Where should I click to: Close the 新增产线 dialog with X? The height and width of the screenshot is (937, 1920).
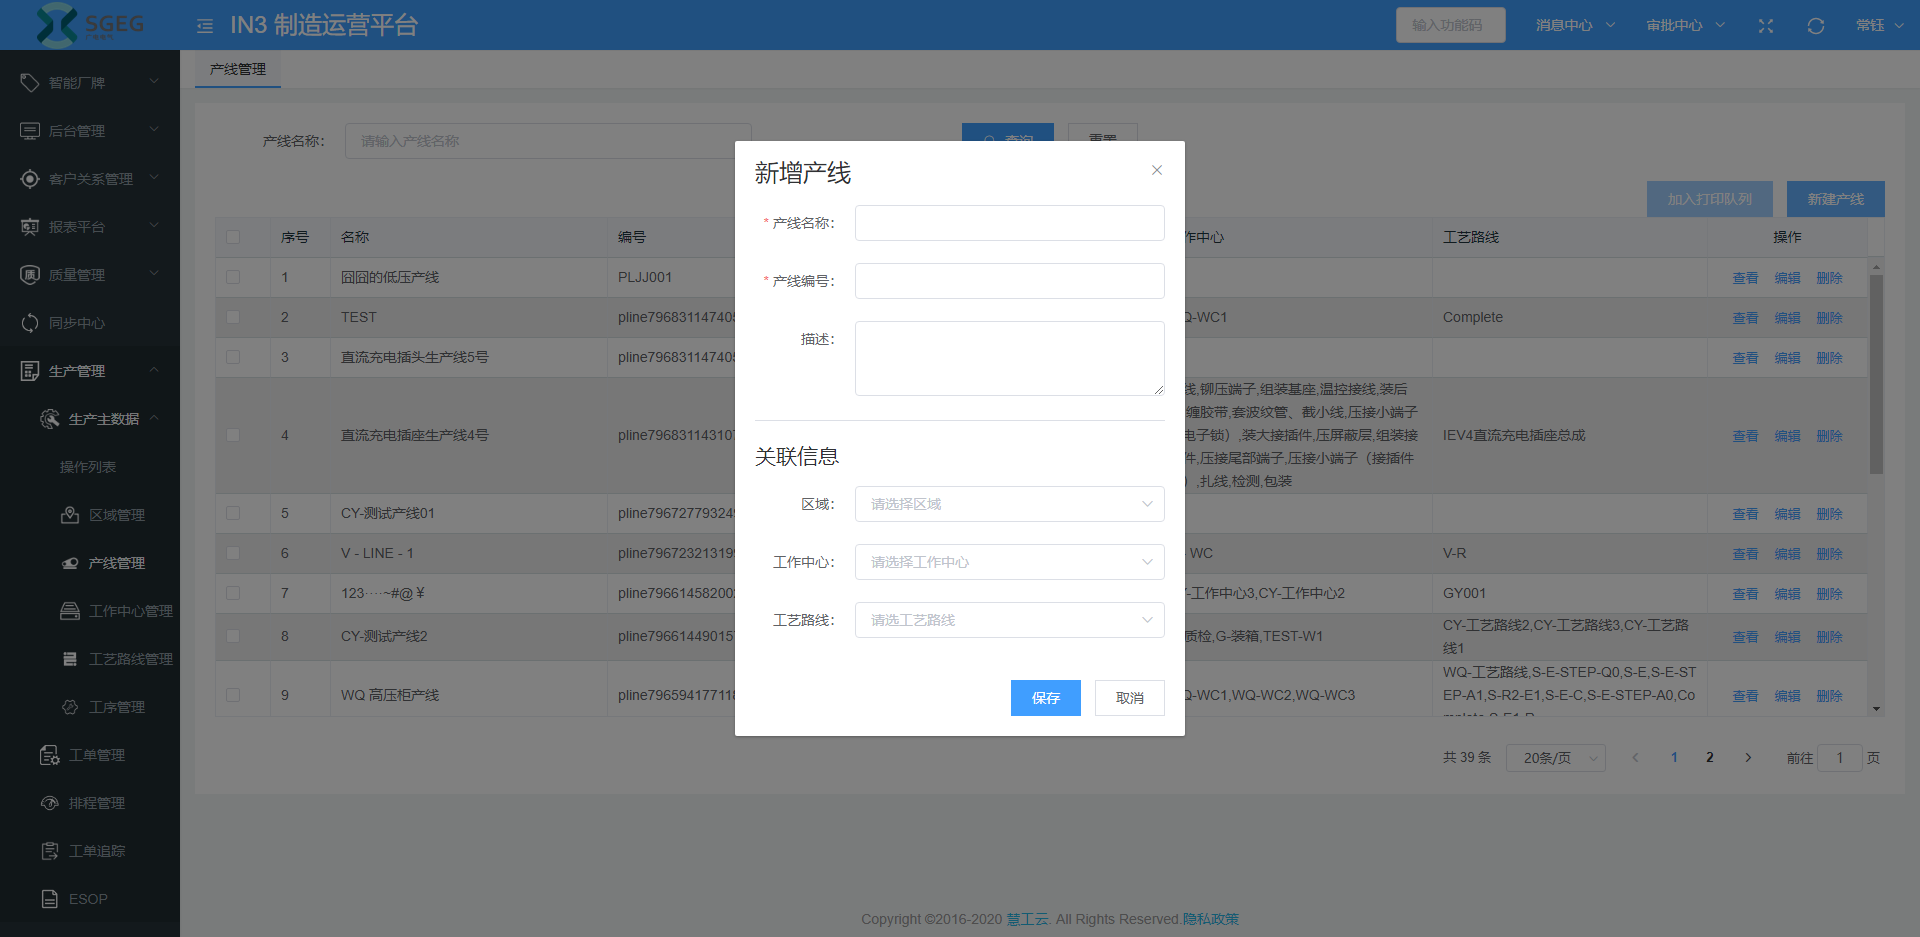tap(1156, 170)
